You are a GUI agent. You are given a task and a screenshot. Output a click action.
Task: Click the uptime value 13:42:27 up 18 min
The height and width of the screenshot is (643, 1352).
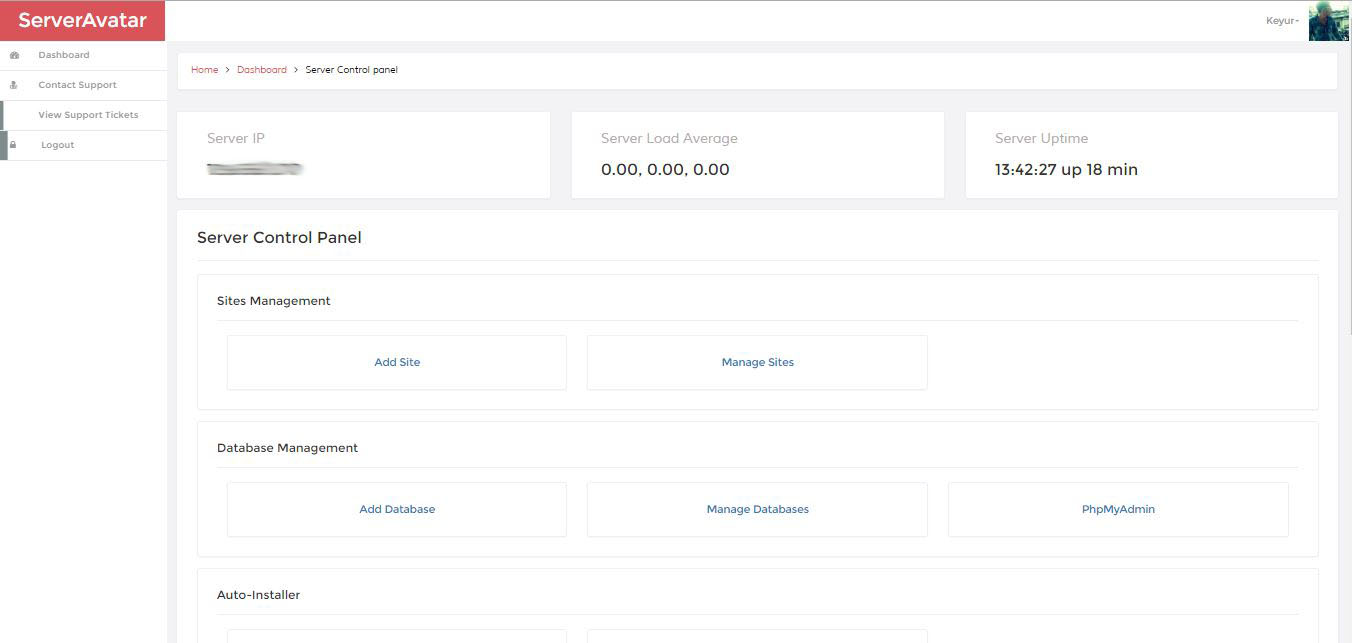click(x=1066, y=170)
